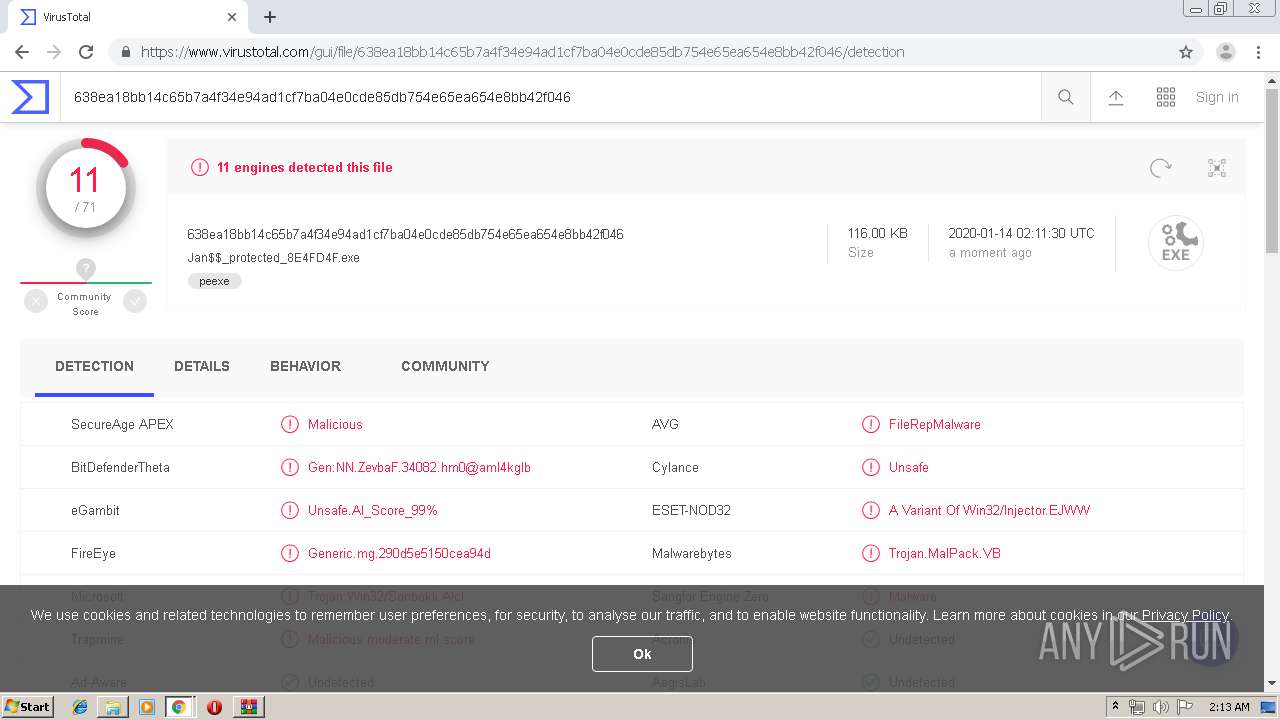
Task: Open the Chrome three-dot menu
Action: (1259, 52)
